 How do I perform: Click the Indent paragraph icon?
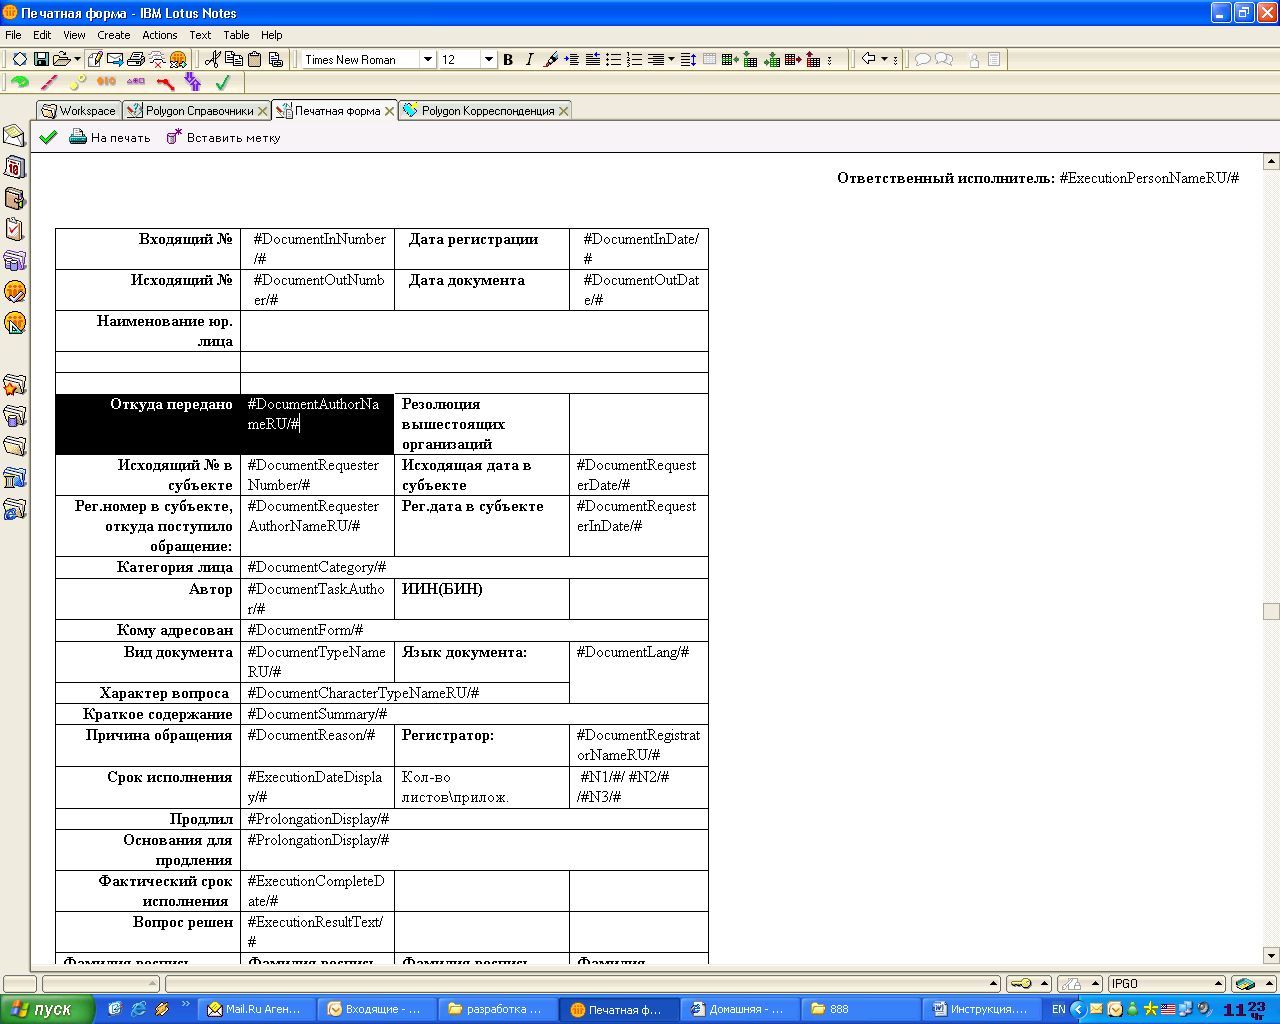click(572, 59)
